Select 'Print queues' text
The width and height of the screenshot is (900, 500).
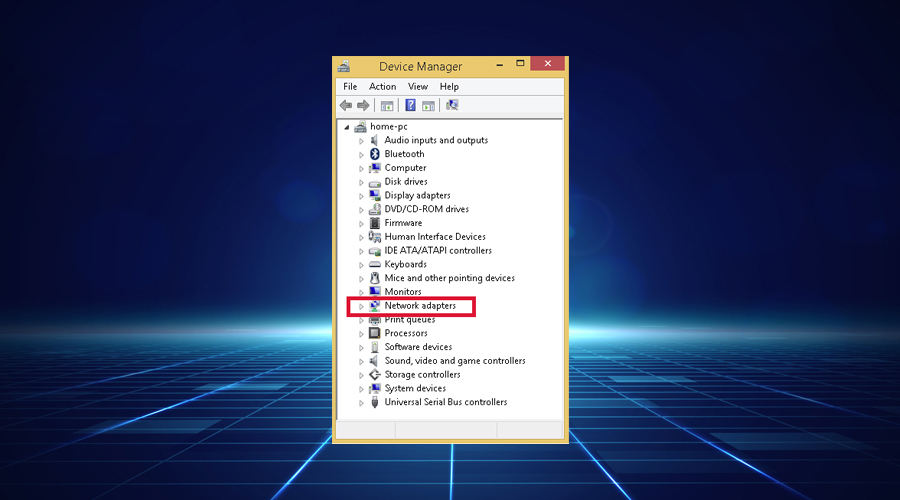[x=410, y=319]
